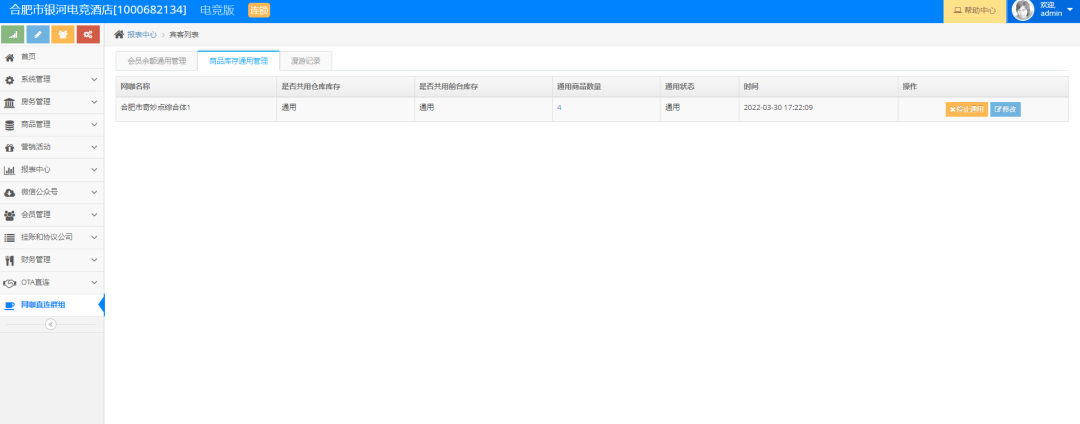The image size is (1080, 424).
Task: Expand the 营销活动 menu chevron
Action: pyautogui.click(x=94, y=147)
